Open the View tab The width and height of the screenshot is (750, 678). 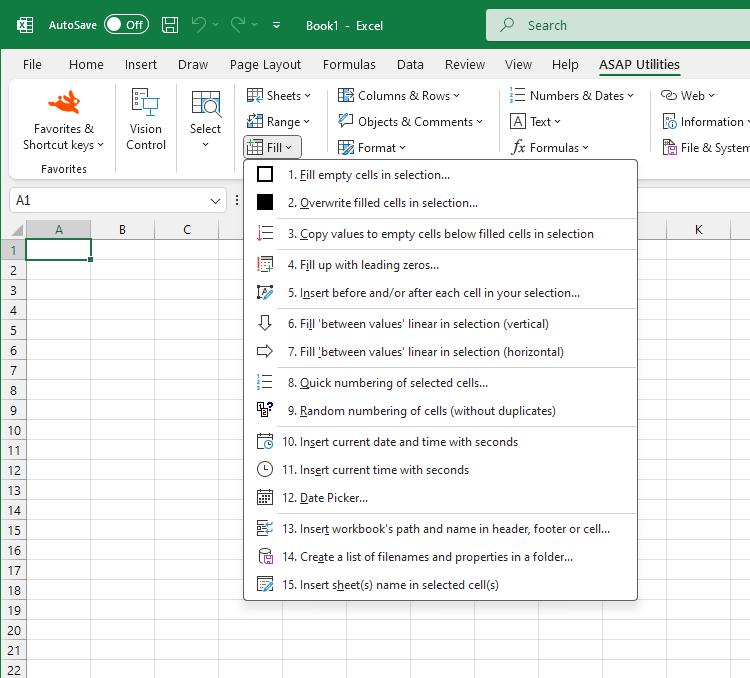tap(518, 65)
